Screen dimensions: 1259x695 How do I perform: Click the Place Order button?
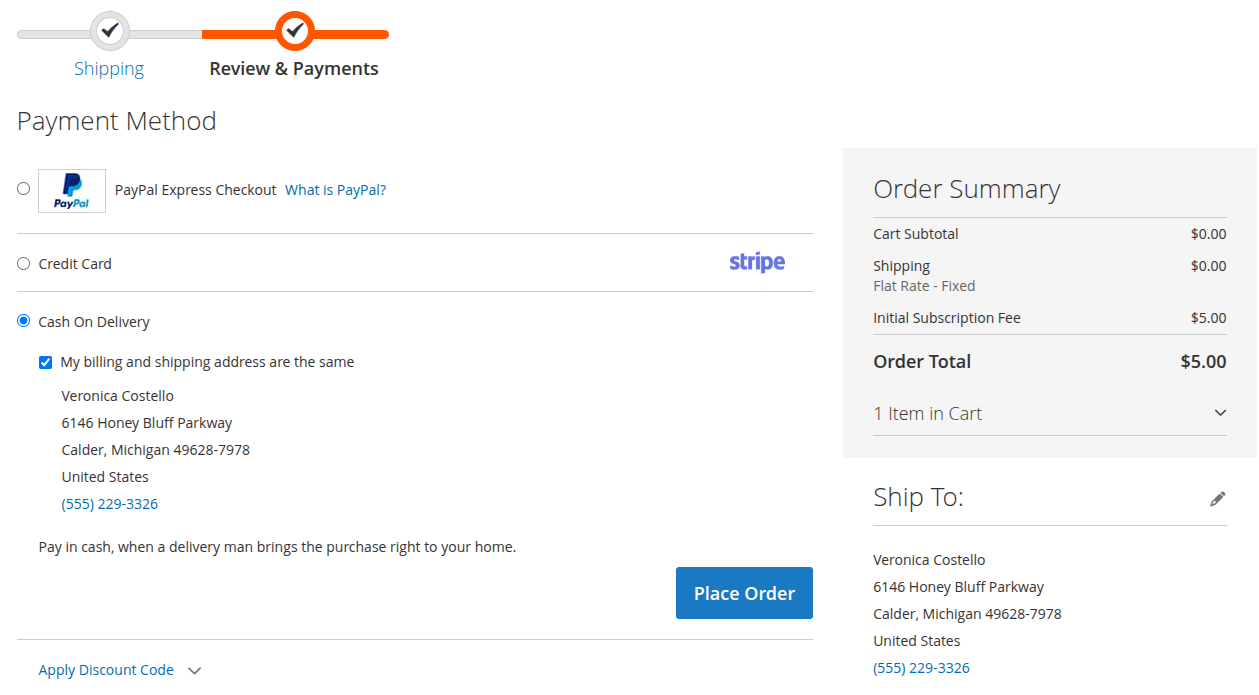tap(744, 593)
